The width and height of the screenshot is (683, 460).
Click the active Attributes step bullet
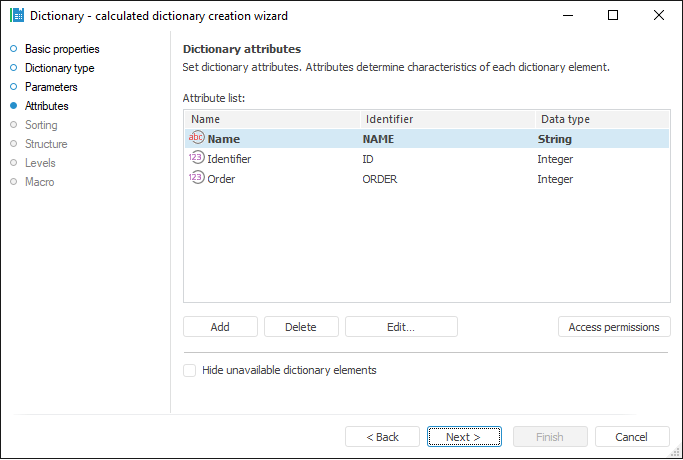coord(14,106)
